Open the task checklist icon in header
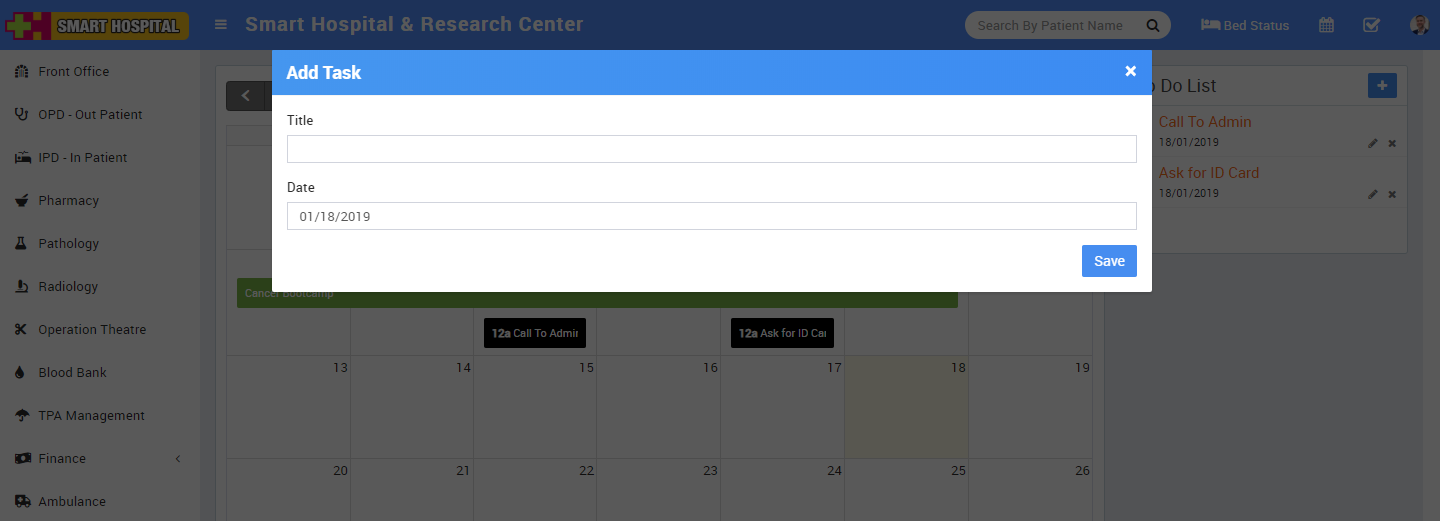This screenshot has width=1440, height=521. [x=1371, y=26]
